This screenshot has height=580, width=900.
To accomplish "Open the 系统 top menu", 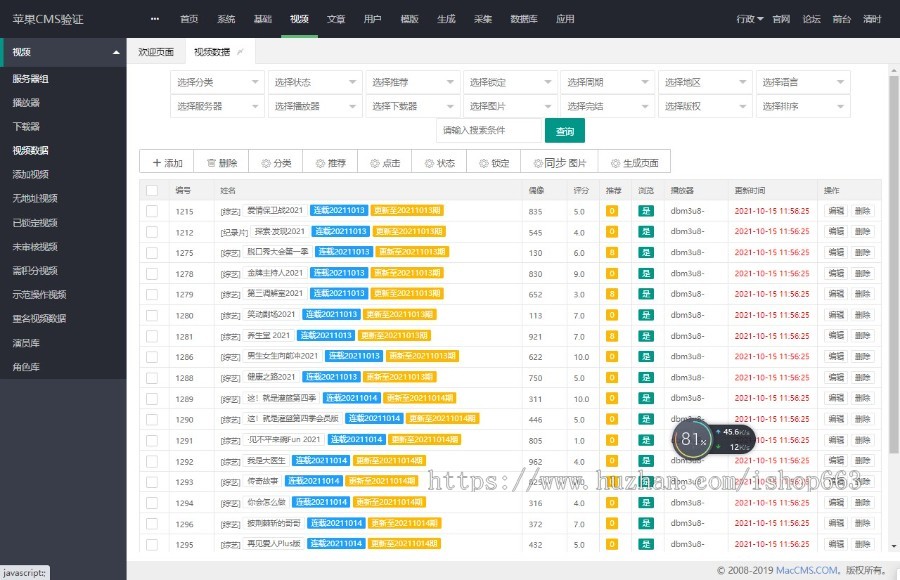I will 226,19.
